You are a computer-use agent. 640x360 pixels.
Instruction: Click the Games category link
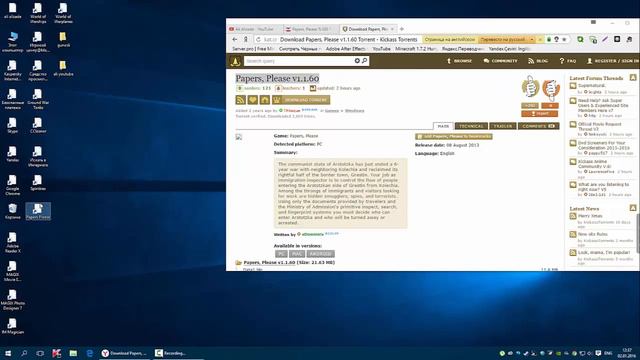pyautogui.click(x=332, y=111)
